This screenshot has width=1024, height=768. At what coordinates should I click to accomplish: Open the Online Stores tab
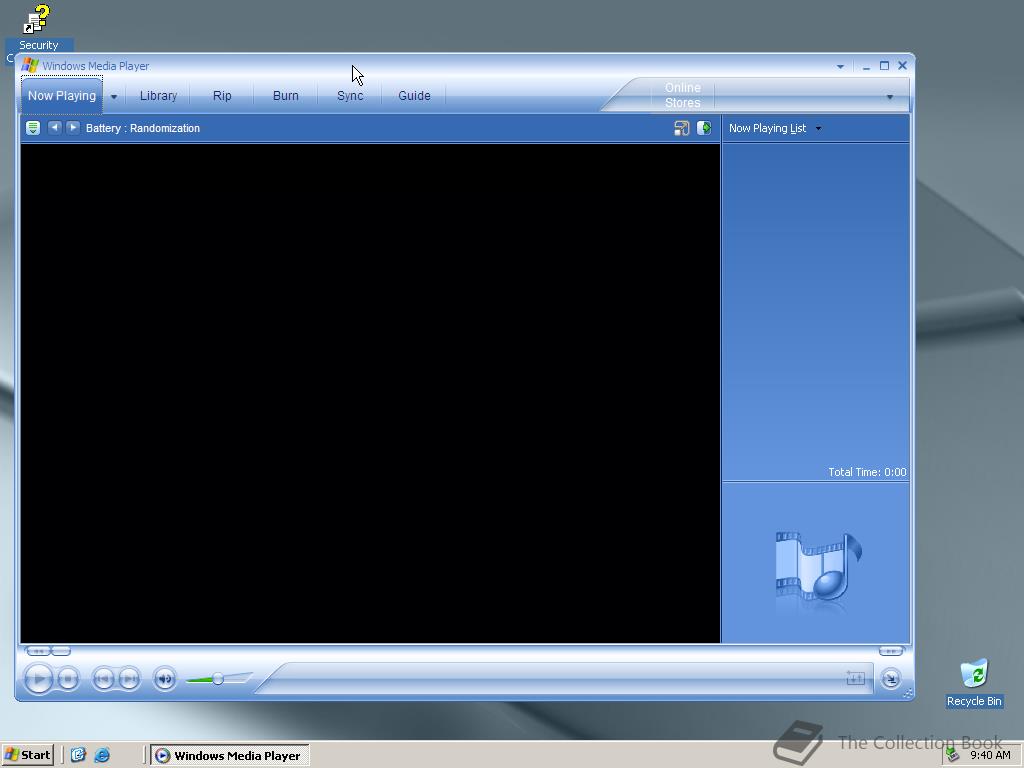coord(682,95)
